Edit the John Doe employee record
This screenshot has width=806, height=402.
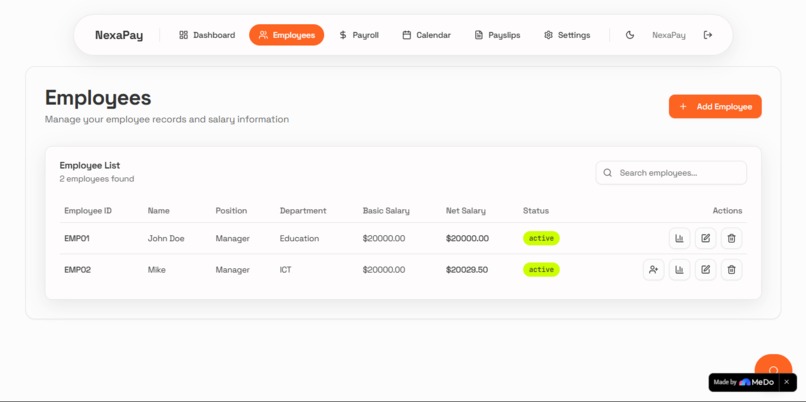click(x=705, y=239)
